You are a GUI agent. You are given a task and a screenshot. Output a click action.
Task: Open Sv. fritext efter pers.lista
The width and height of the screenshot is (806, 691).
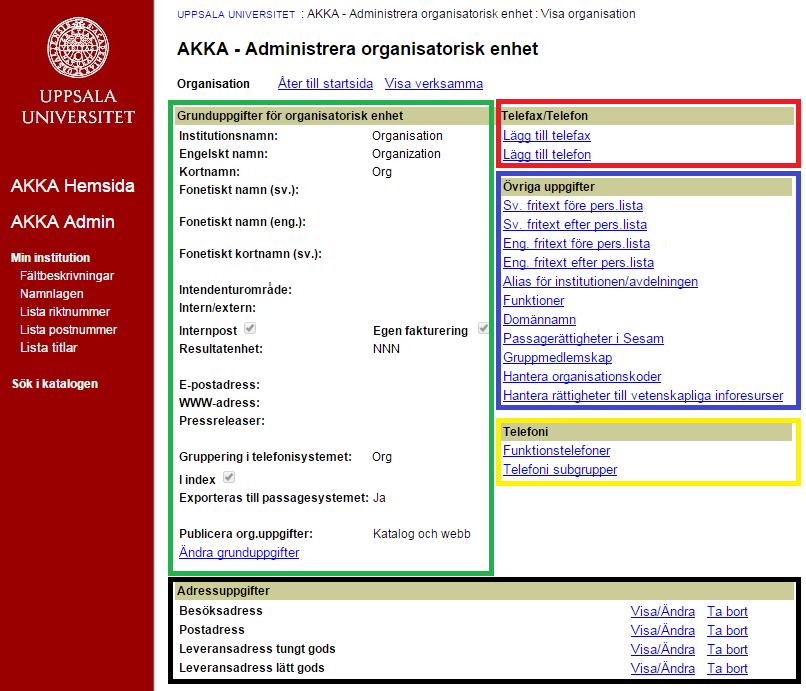click(x=575, y=224)
